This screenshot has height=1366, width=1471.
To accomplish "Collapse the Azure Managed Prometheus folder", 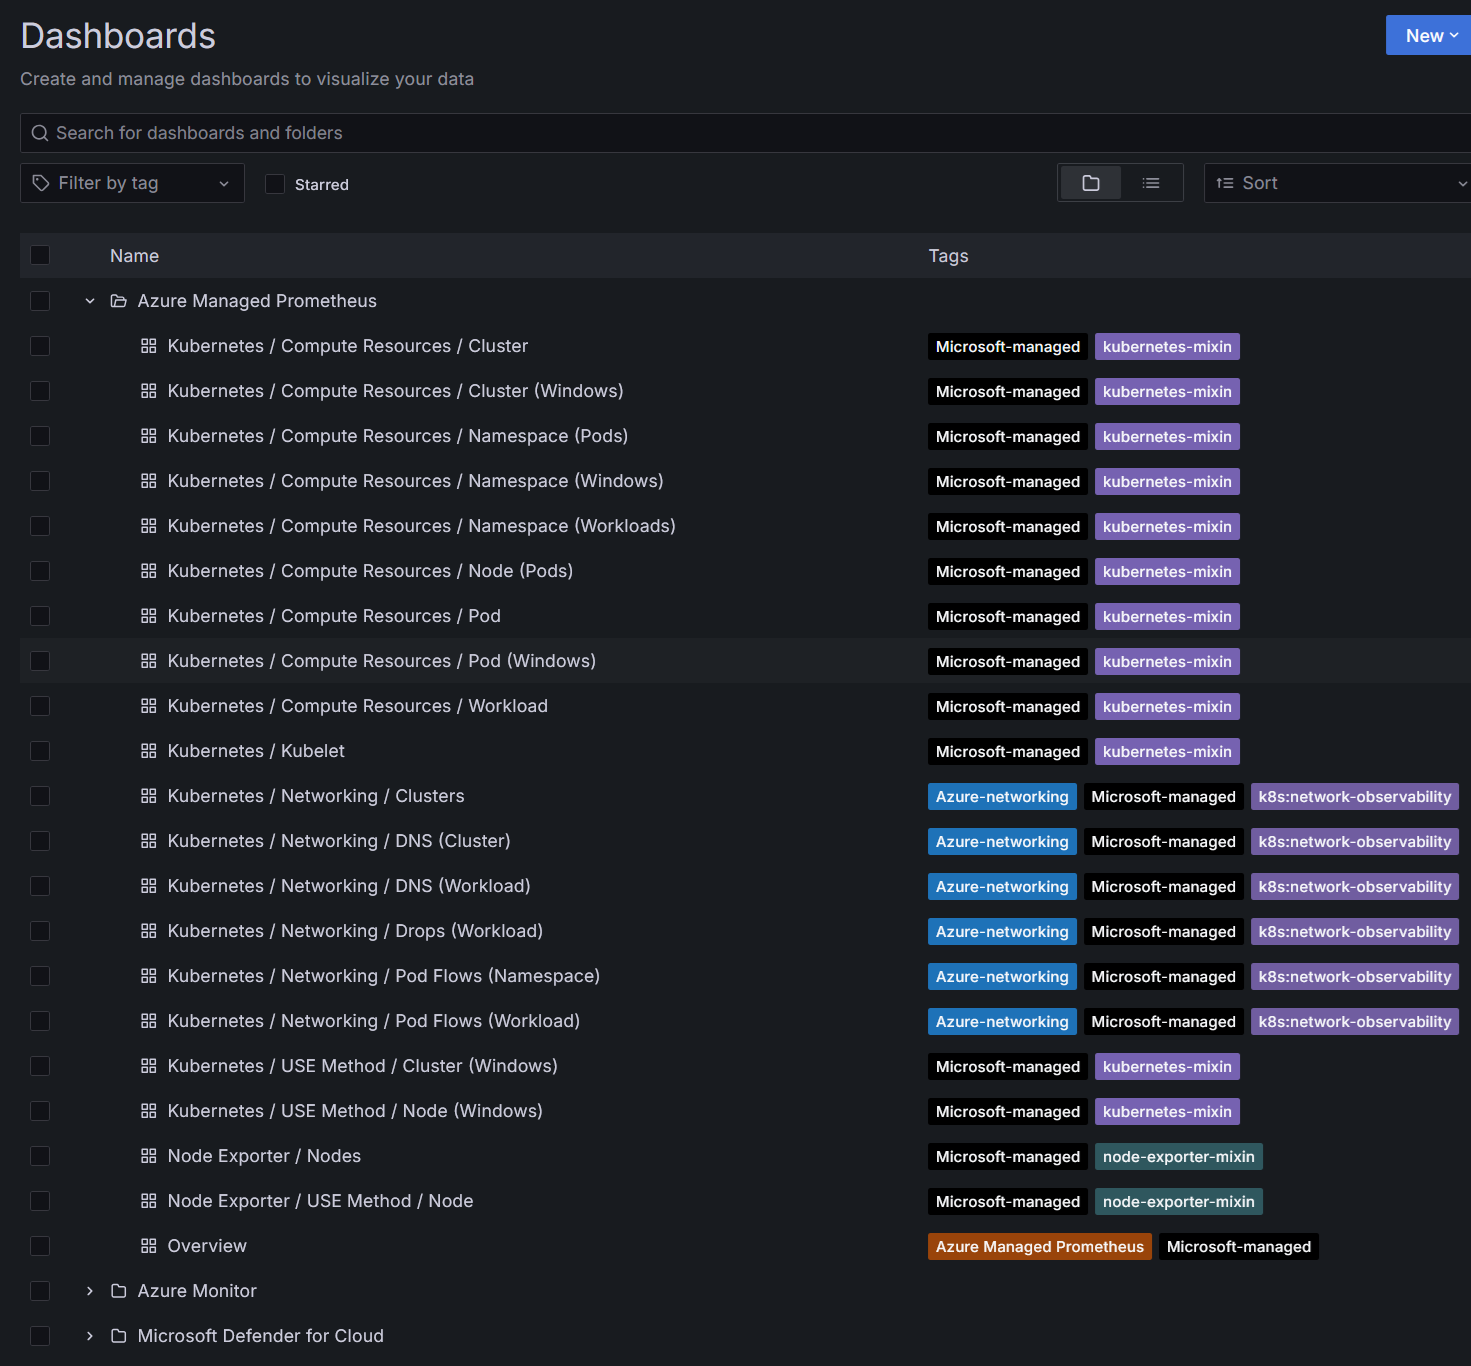I will point(90,301).
